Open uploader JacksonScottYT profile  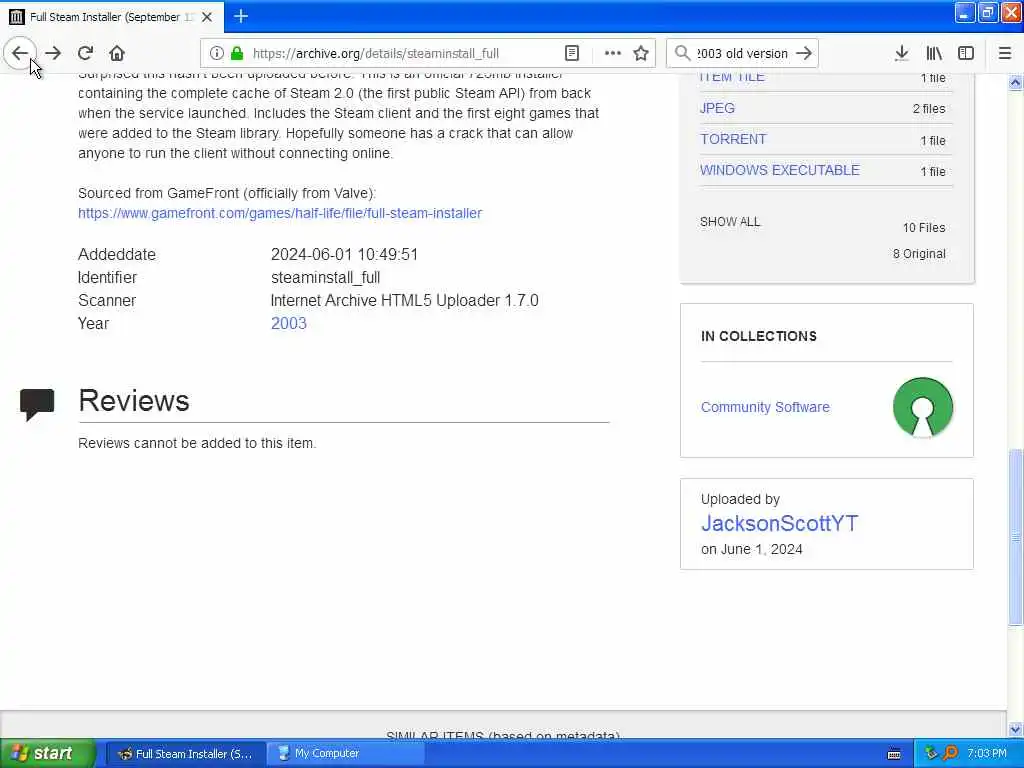[x=779, y=523]
